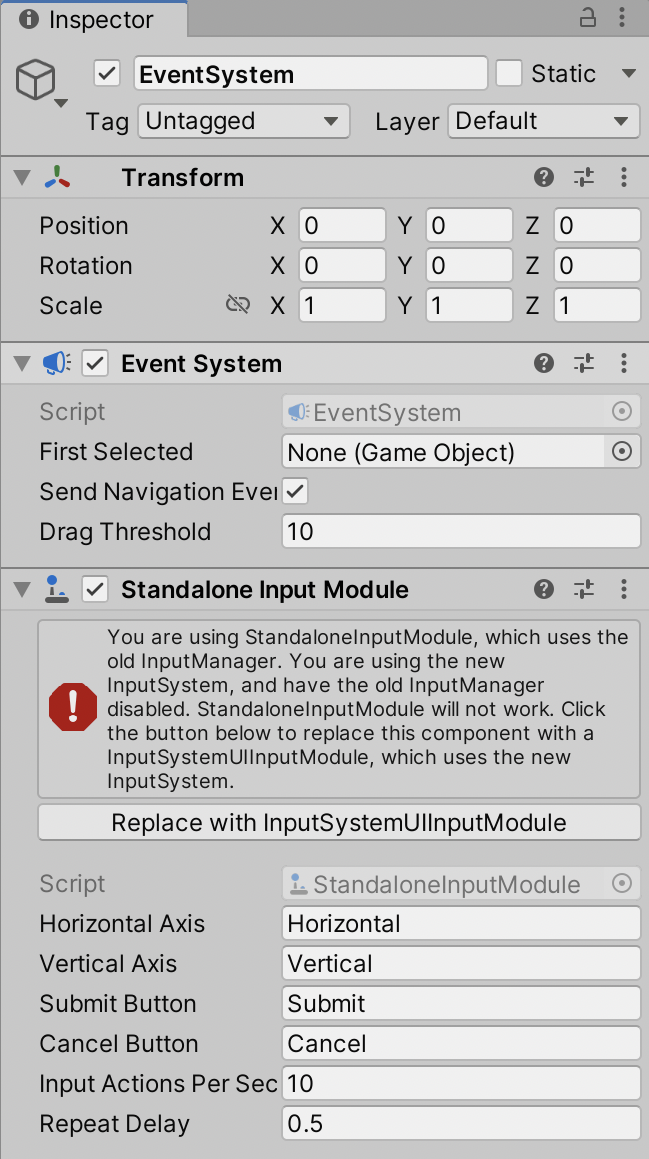The image size is (649, 1159).
Task: Click the Inspector lock icon
Action: (588, 18)
